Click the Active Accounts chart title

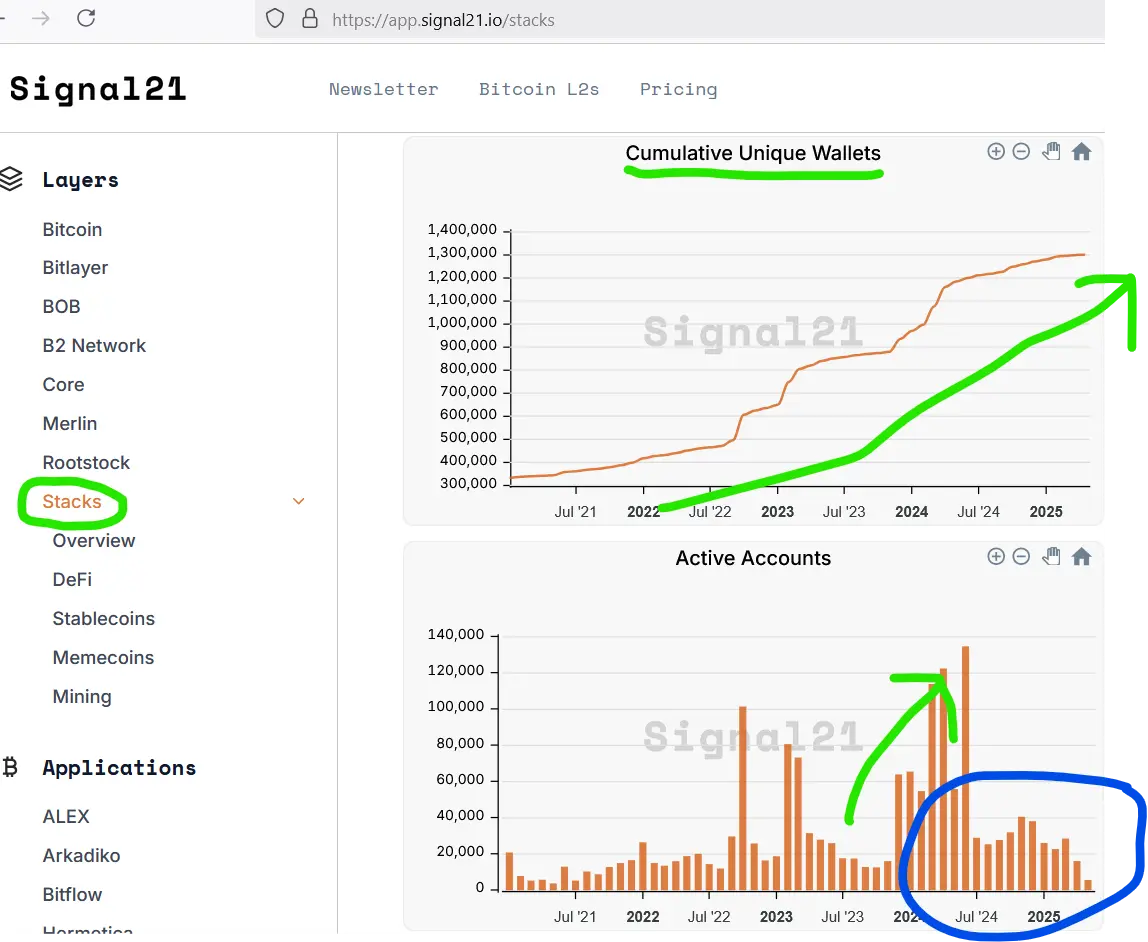tap(753, 558)
